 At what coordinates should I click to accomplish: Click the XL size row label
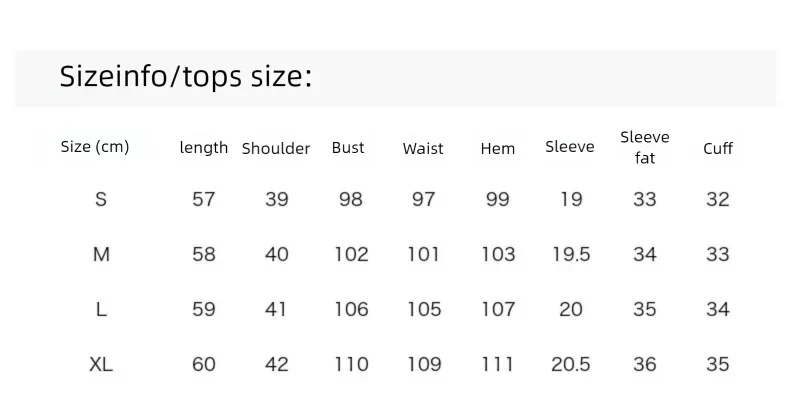(101, 364)
